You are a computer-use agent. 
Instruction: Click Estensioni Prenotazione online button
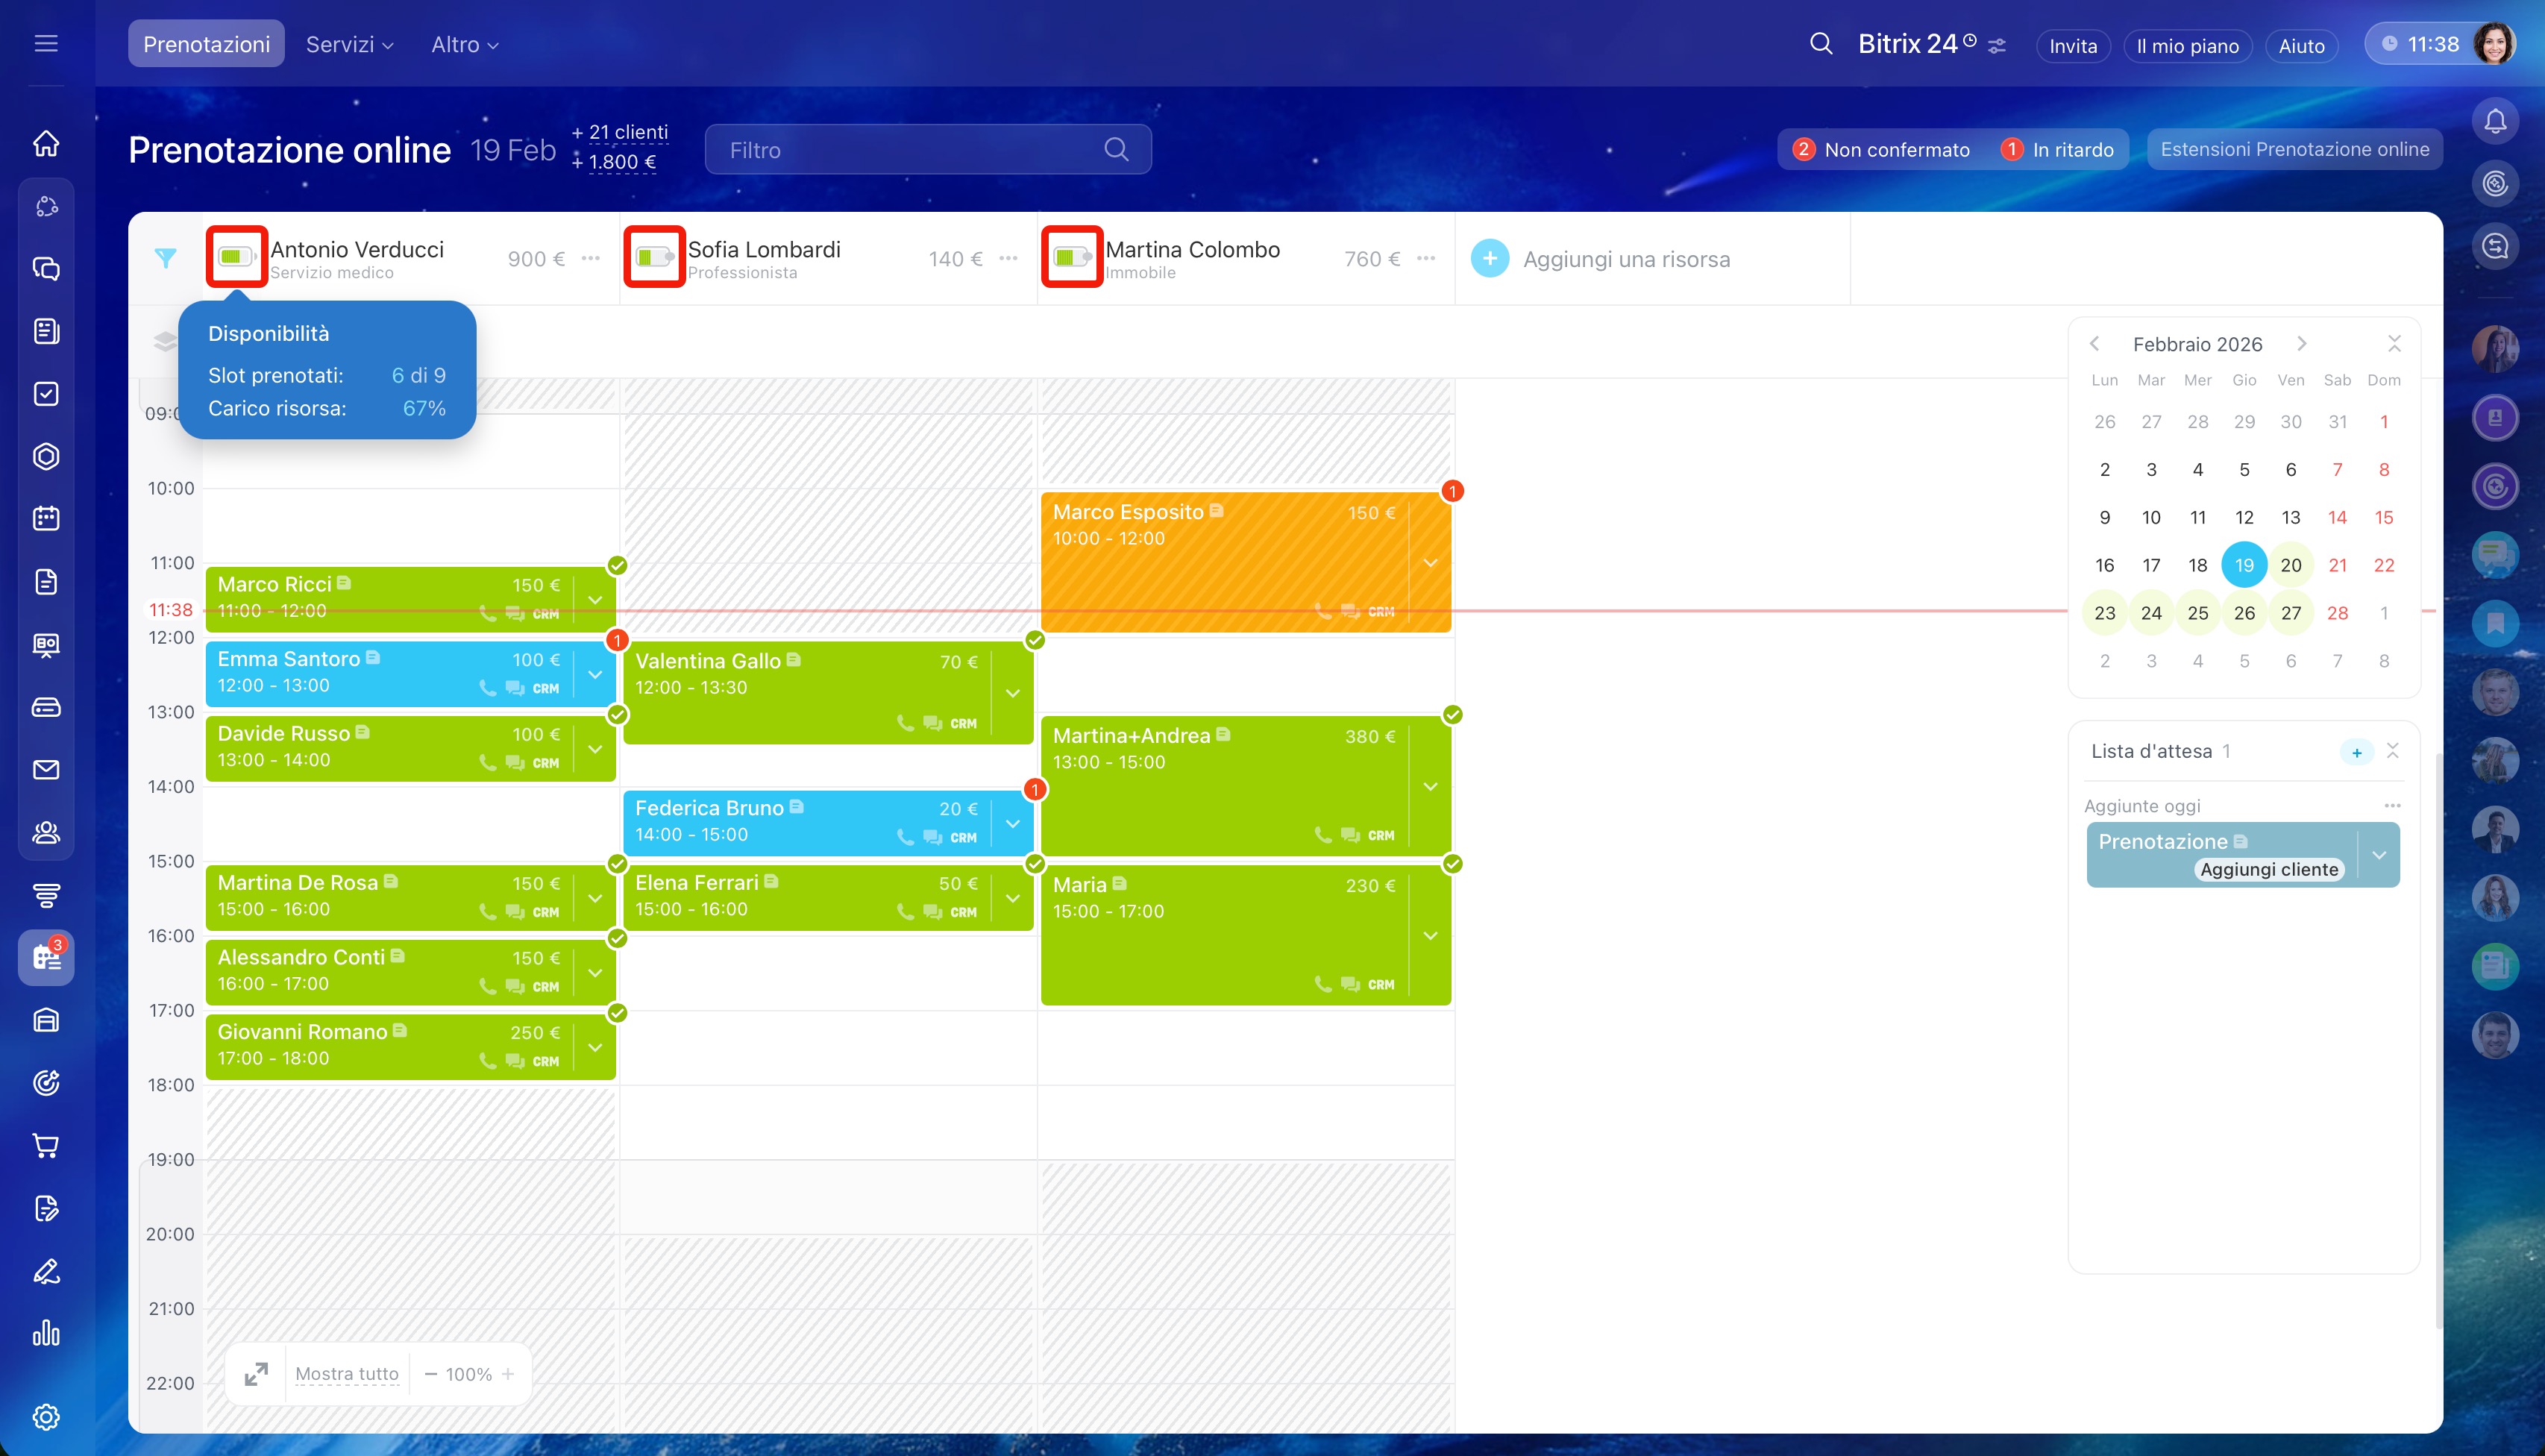[x=2294, y=149]
